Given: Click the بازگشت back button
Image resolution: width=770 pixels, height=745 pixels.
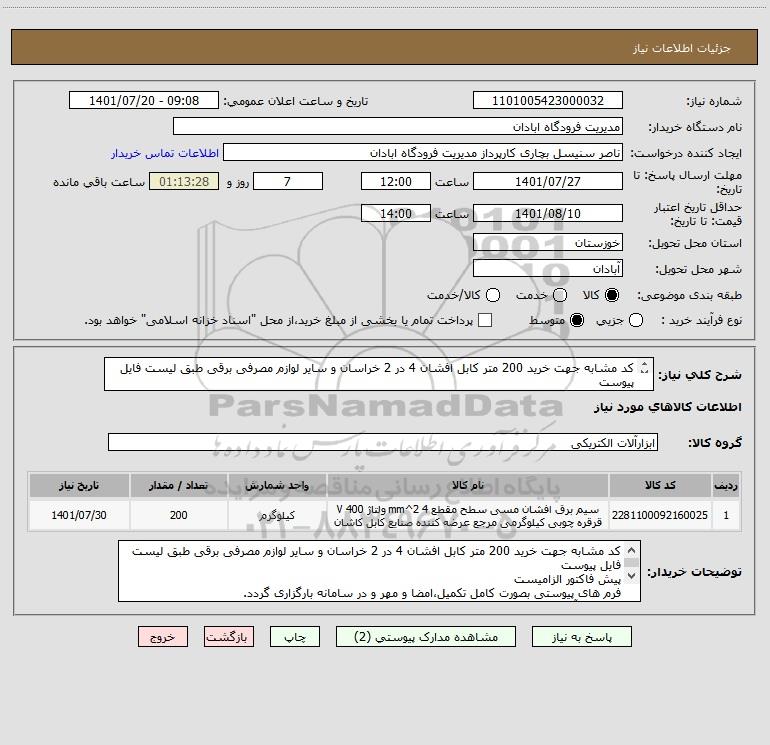Looking at the screenshot, I should 229,637.
